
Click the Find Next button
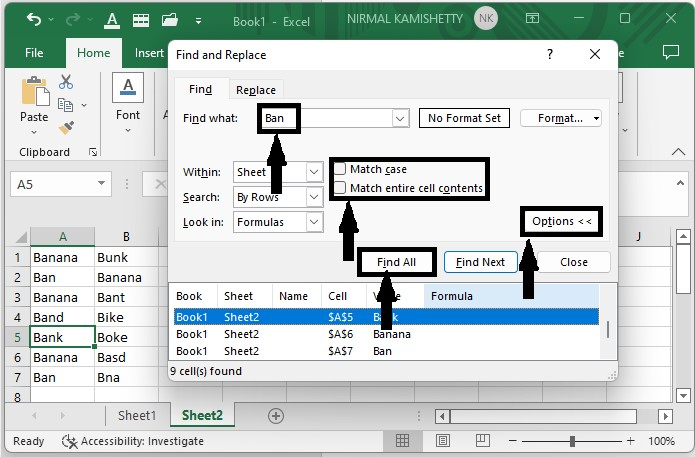click(480, 262)
